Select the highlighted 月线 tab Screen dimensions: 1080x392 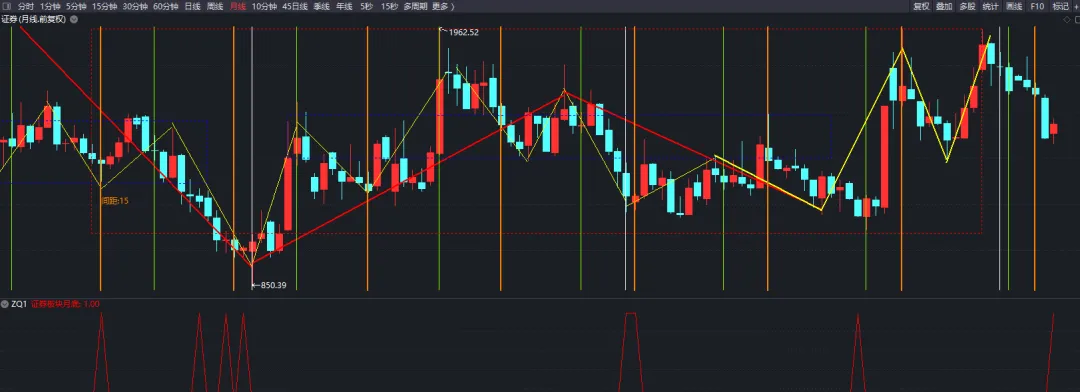[x=238, y=6]
